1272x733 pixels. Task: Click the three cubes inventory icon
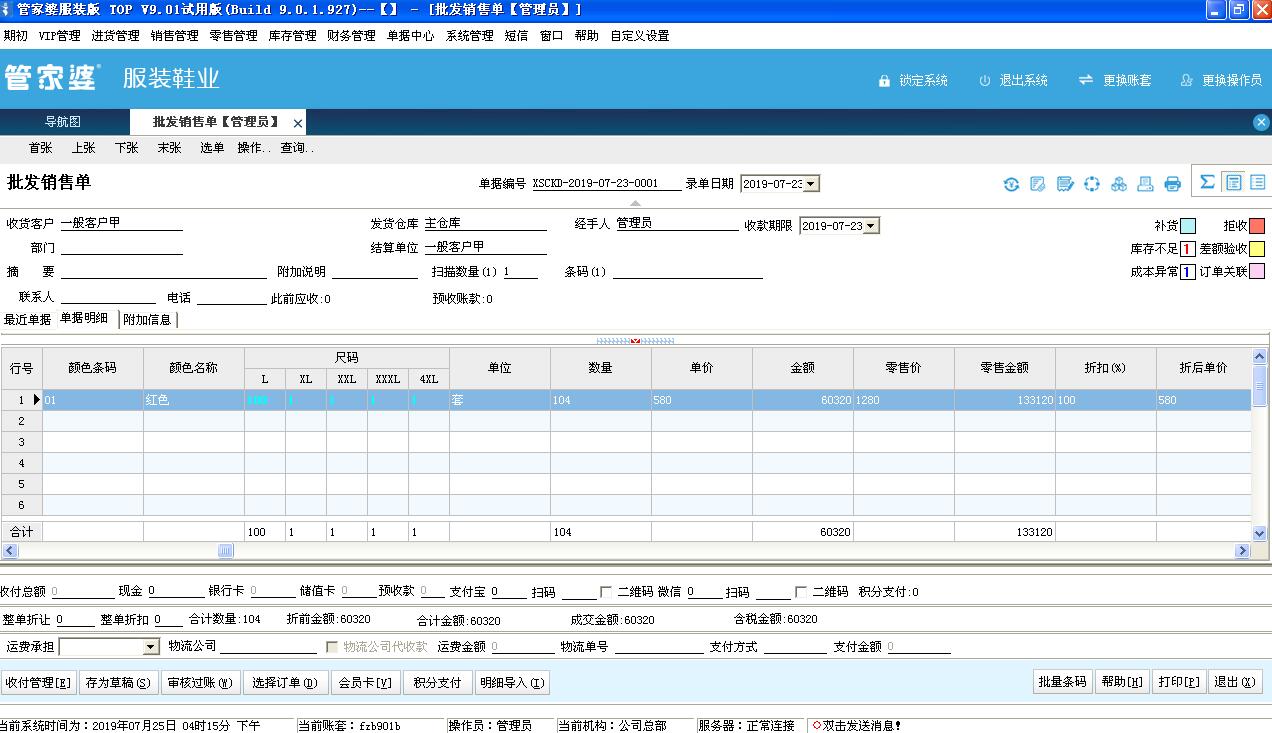click(1119, 184)
